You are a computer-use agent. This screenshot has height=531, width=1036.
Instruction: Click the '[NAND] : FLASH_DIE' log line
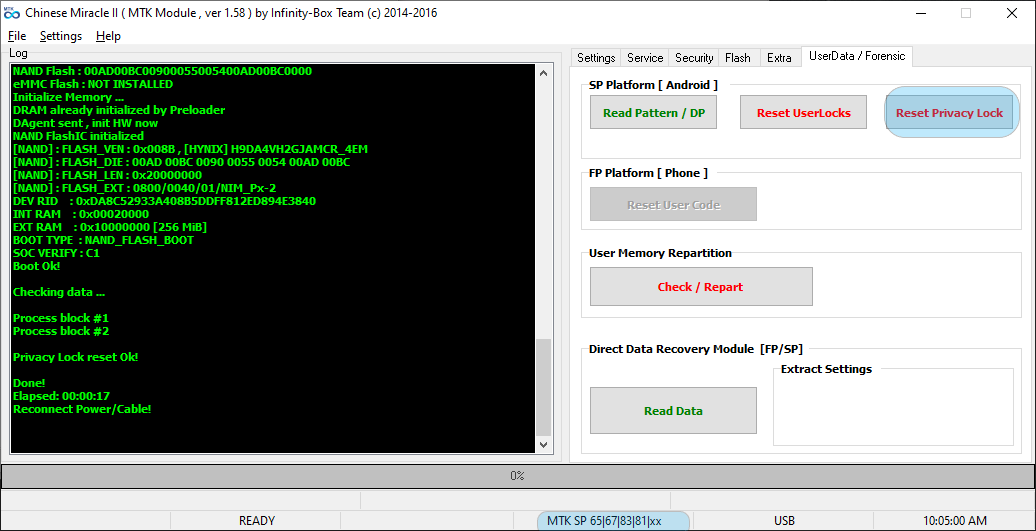(x=182, y=162)
